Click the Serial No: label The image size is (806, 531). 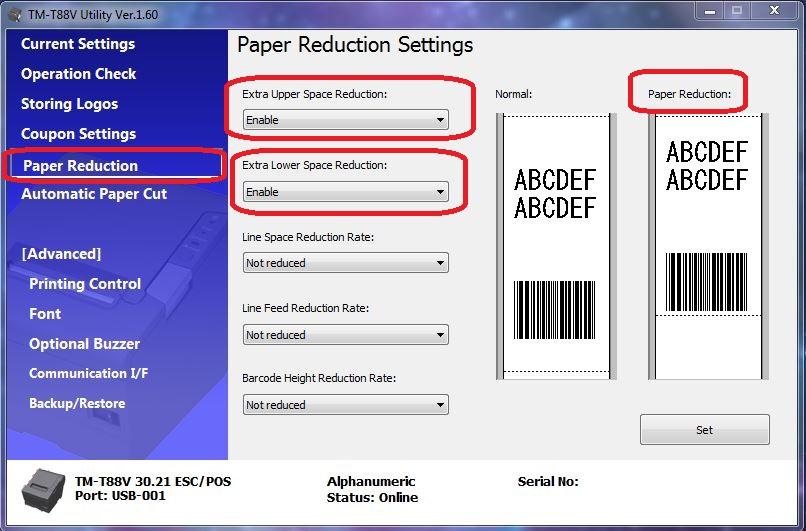(548, 482)
